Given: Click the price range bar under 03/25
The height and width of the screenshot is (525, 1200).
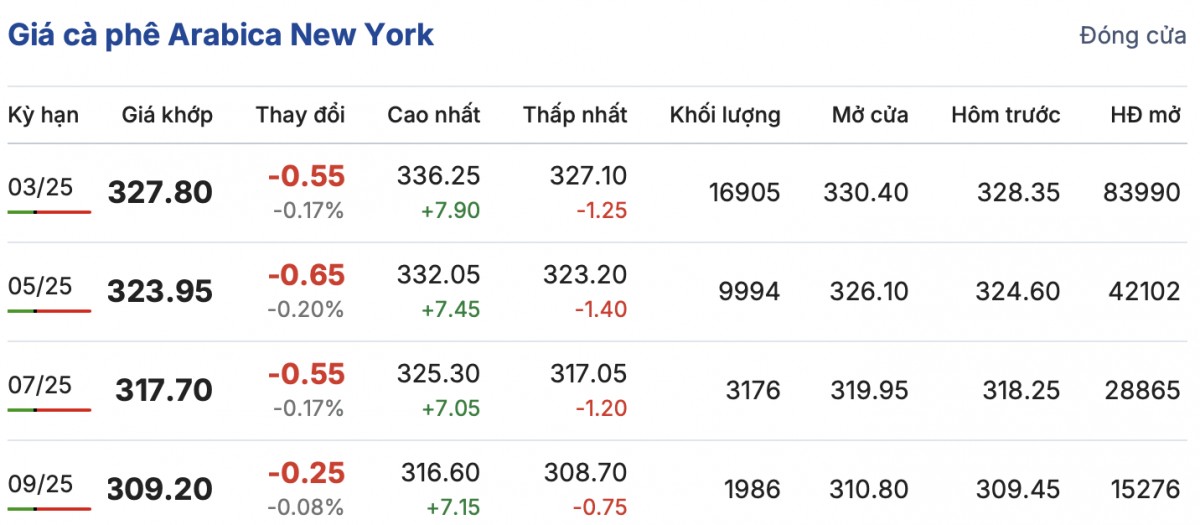Looking at the screenshot, I should tap(49, 212).
